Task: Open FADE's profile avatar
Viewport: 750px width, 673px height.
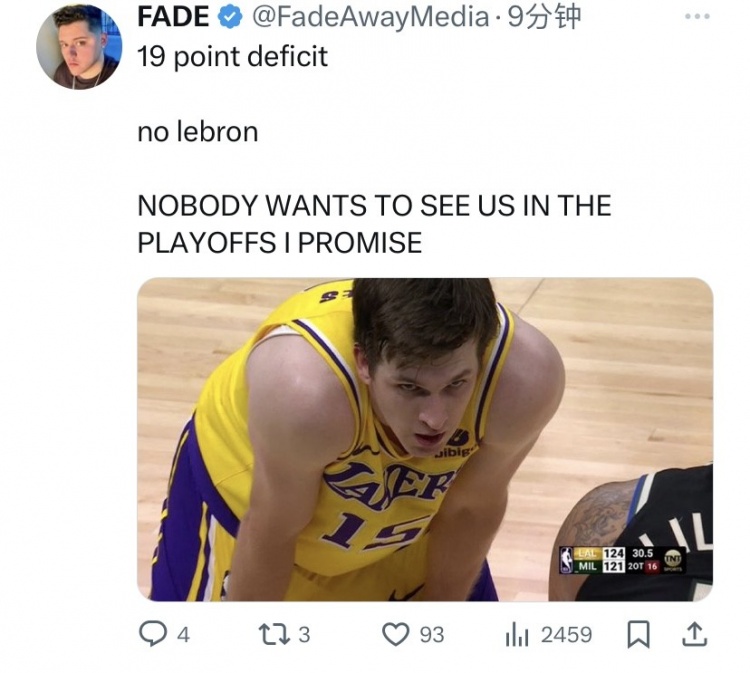Action: 79,46
